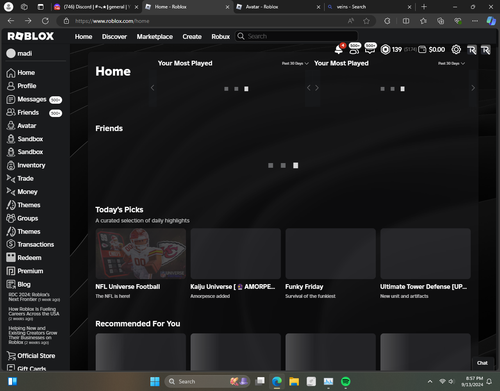Image resolution: width=500 pixels, height=391 pixels.
Task: Open Create in the top navigation
Action: [x=192, y=36]
